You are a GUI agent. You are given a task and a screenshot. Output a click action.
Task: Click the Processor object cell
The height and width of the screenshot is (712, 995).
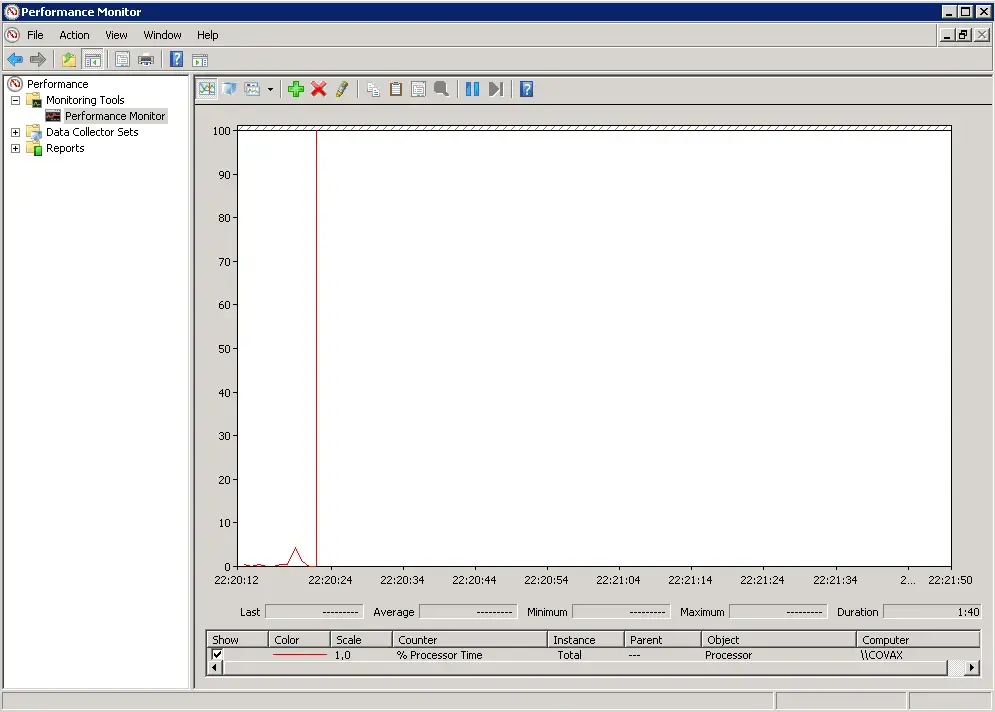728,655
